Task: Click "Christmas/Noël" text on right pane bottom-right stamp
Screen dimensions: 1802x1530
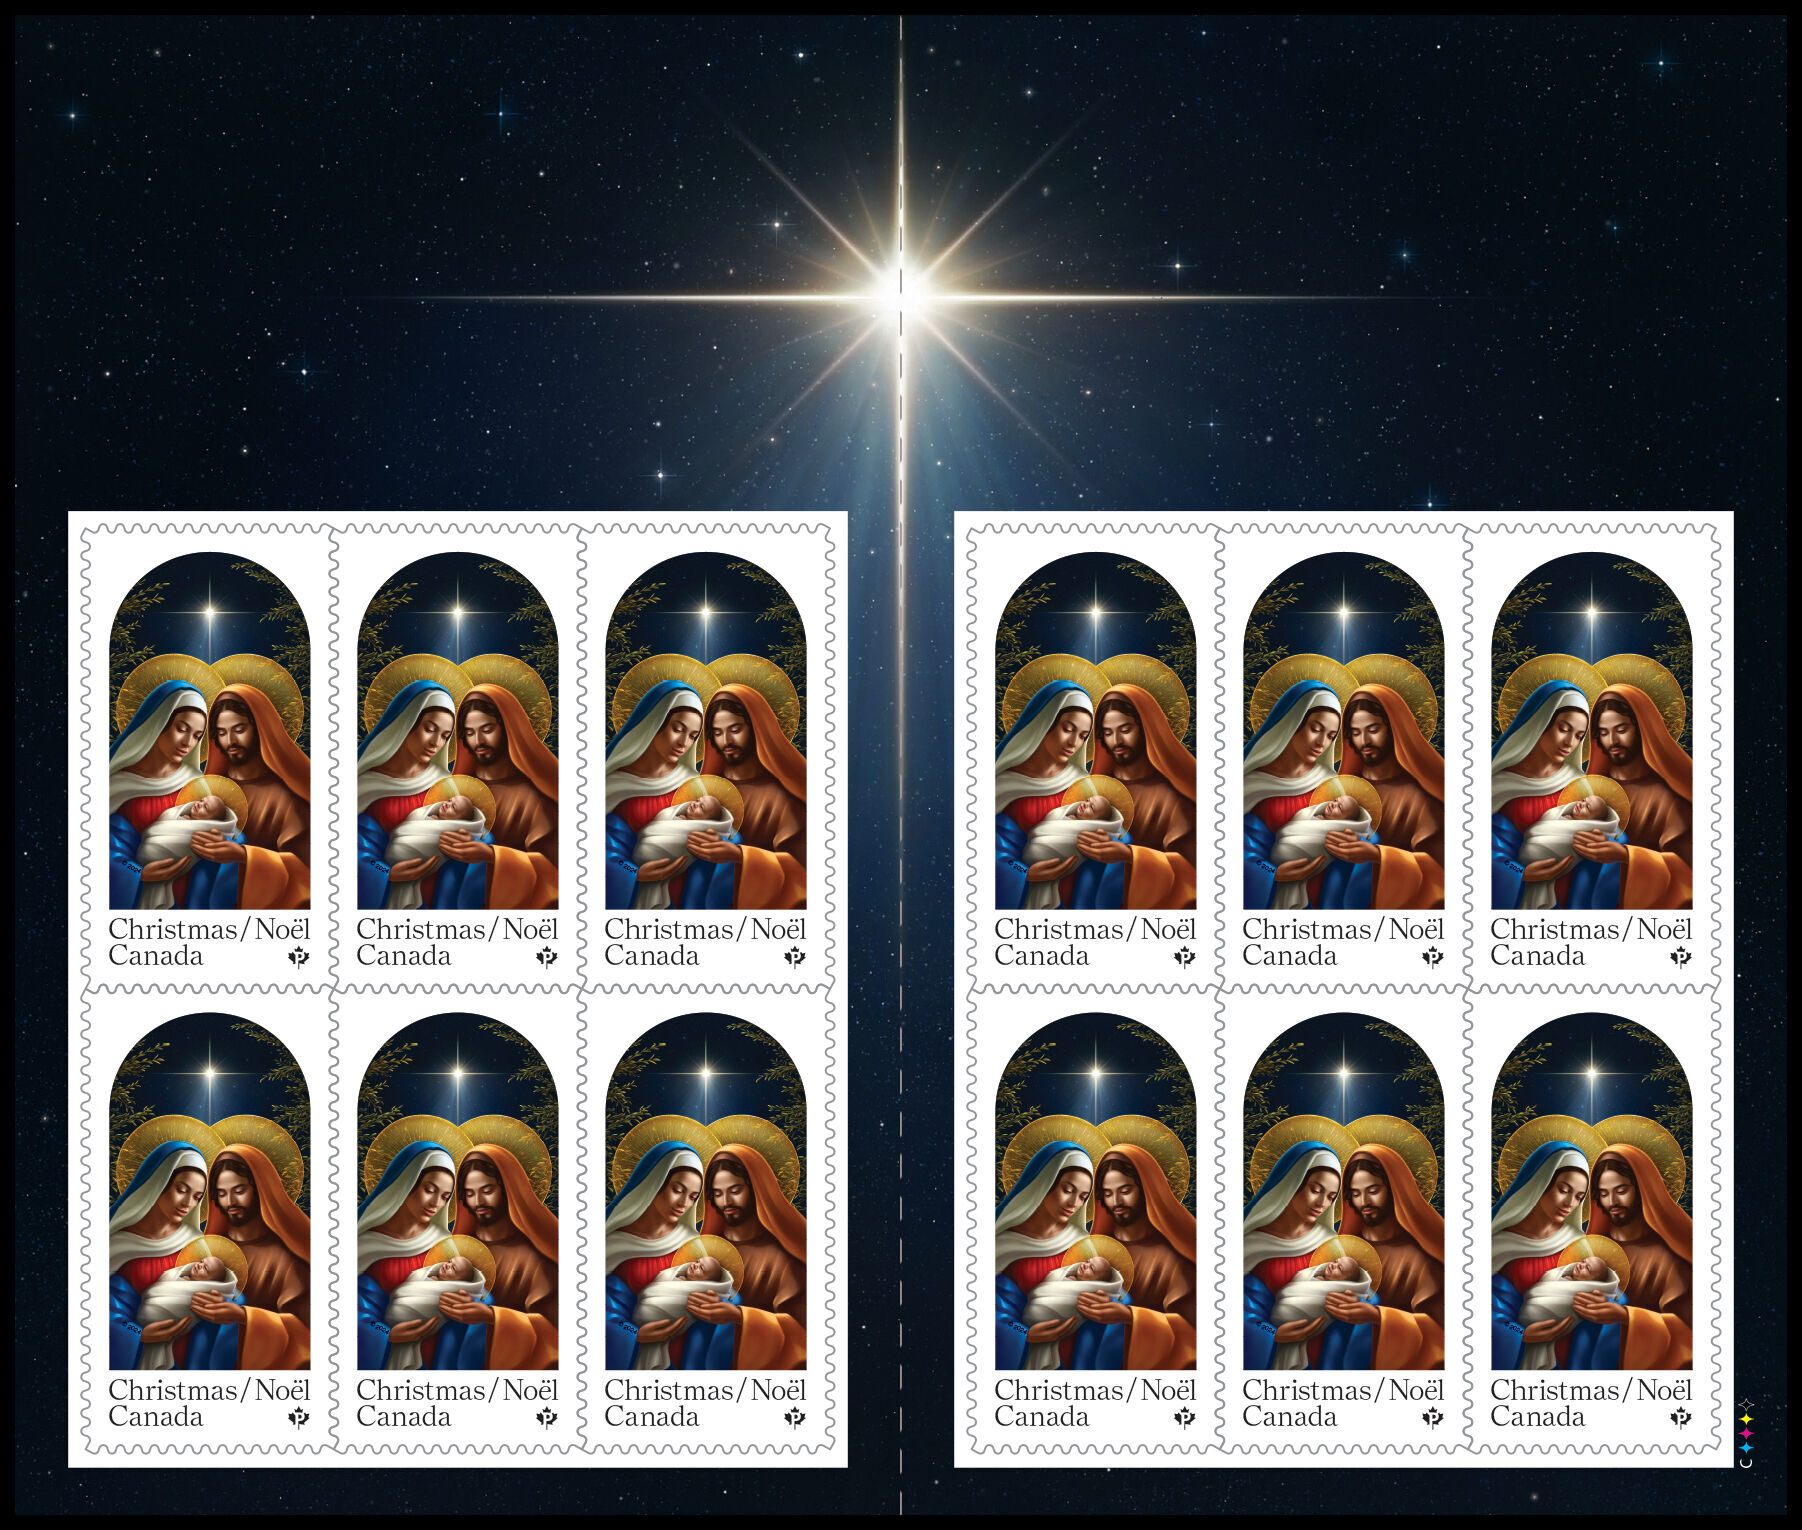Action: coord(1591,1390)
